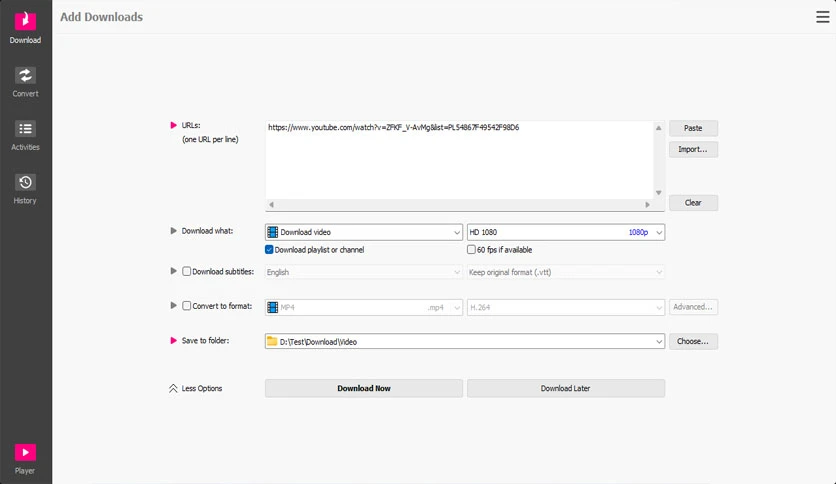Click the URL box scroll up arrow
Viewport: 836px width, 484px height.
tap(658, 128)
